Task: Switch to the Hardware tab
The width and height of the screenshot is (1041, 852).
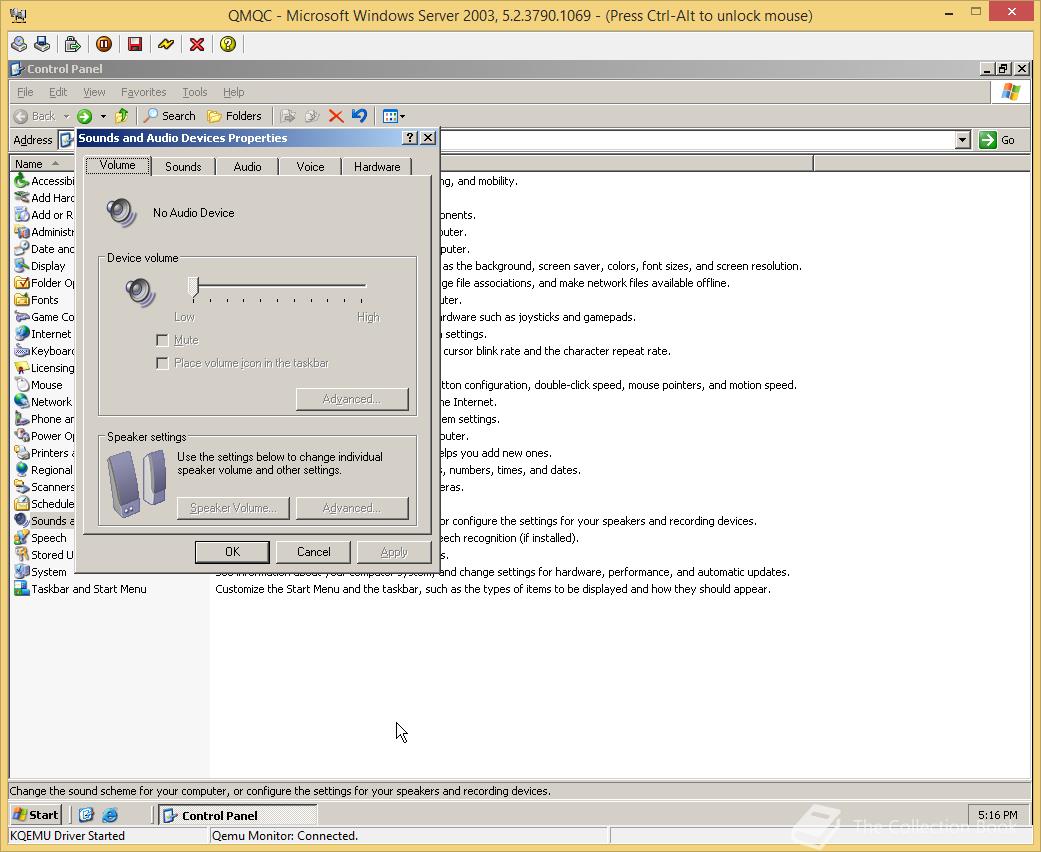Action: coord(376,167)
